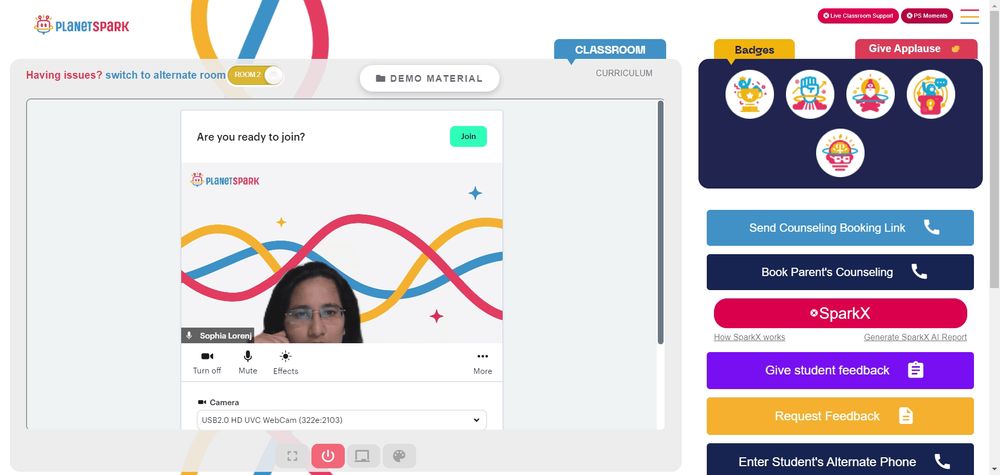Click phone icon on Send Counseling Booking Link
This screenshot has height=475, width=1000.
931,228
